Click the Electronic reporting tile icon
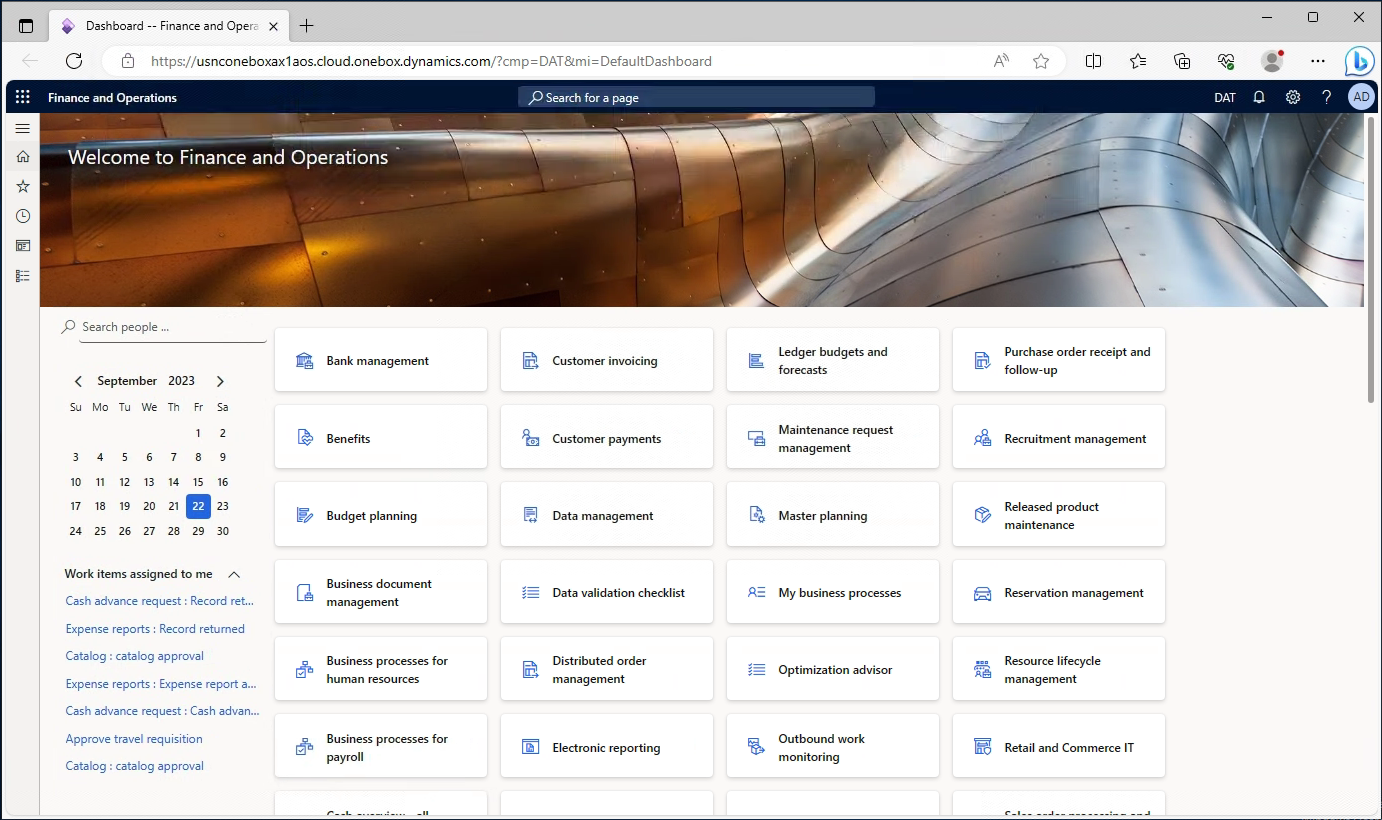Image resolution: width=1382 pixels, height=820 pixels. 531,747
